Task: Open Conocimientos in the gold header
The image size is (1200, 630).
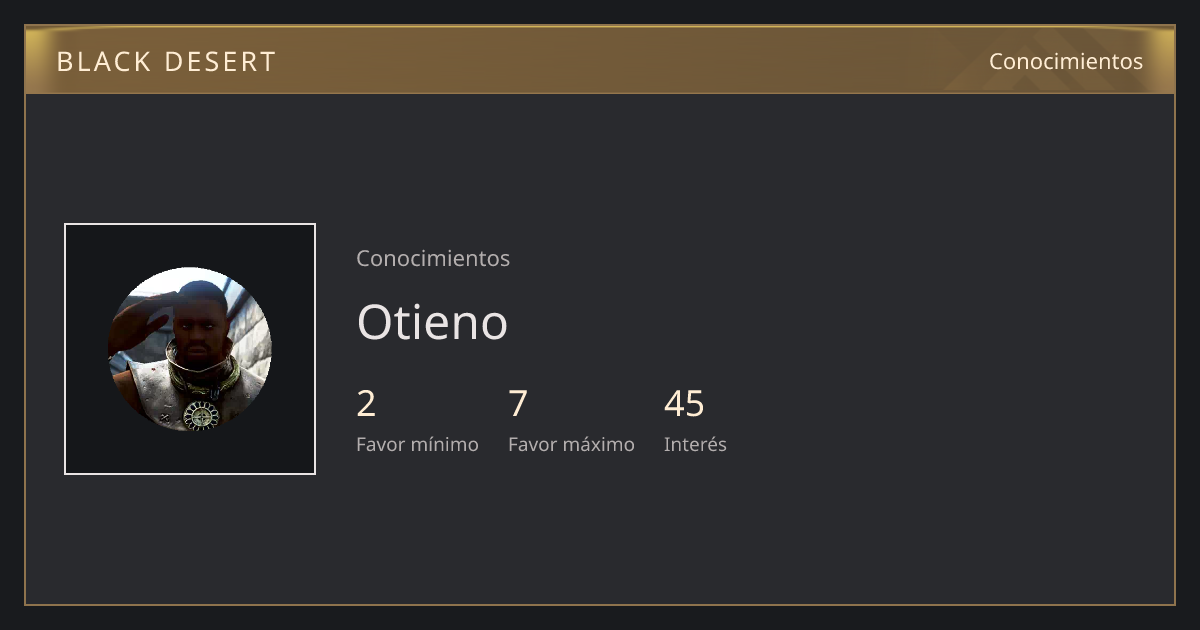Action: [1066, 61]
